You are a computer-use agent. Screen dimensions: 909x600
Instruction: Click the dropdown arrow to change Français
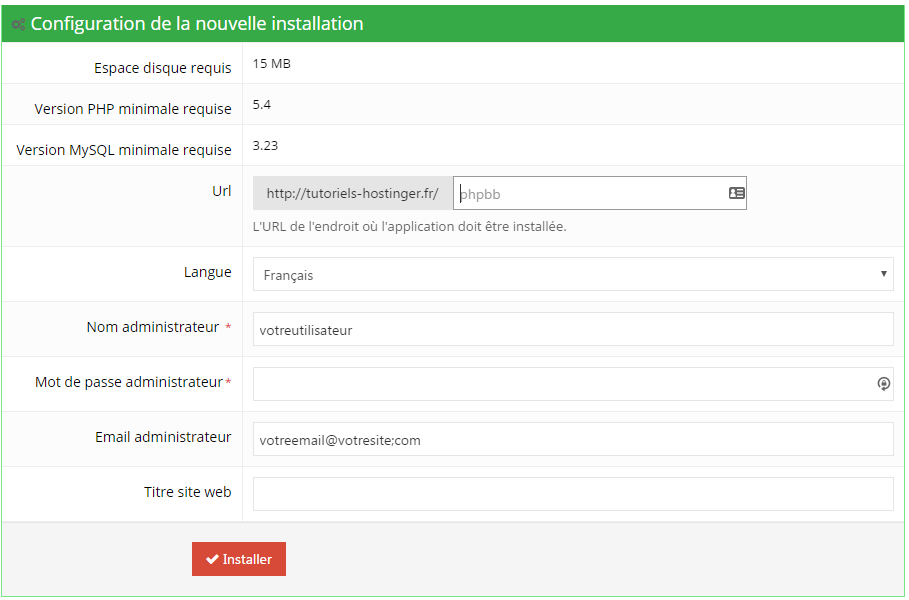(884, 273)
